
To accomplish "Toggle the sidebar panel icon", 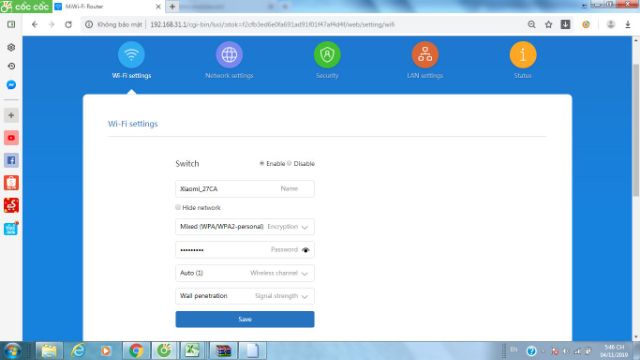I will [x=11, y=24].
